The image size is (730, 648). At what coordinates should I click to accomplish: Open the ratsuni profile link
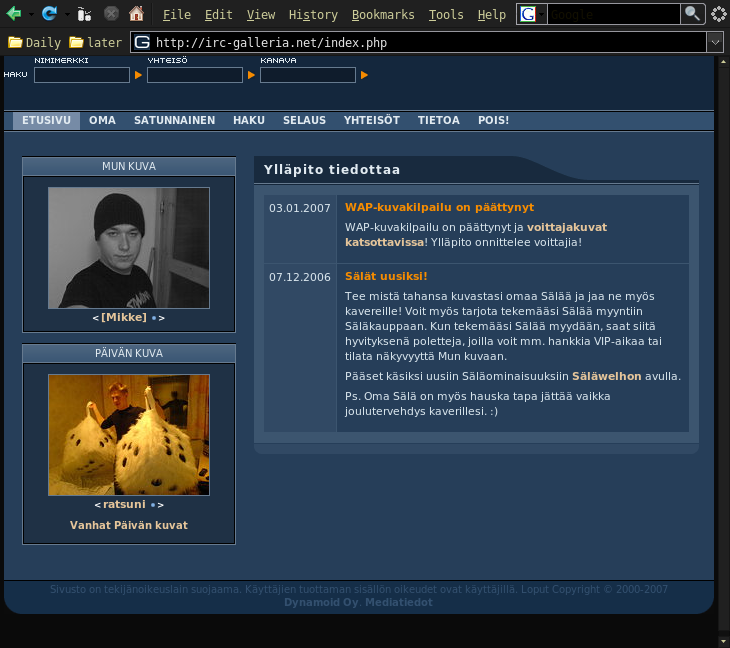pyautogui.click(x=124, y=505)
